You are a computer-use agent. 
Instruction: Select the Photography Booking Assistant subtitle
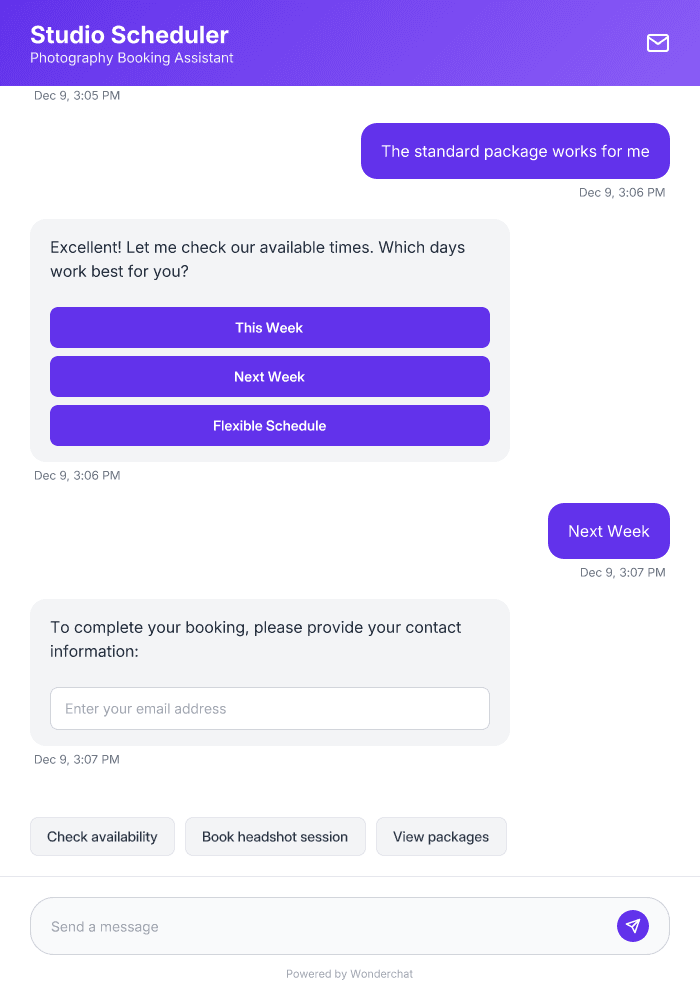tap(132, 58)
